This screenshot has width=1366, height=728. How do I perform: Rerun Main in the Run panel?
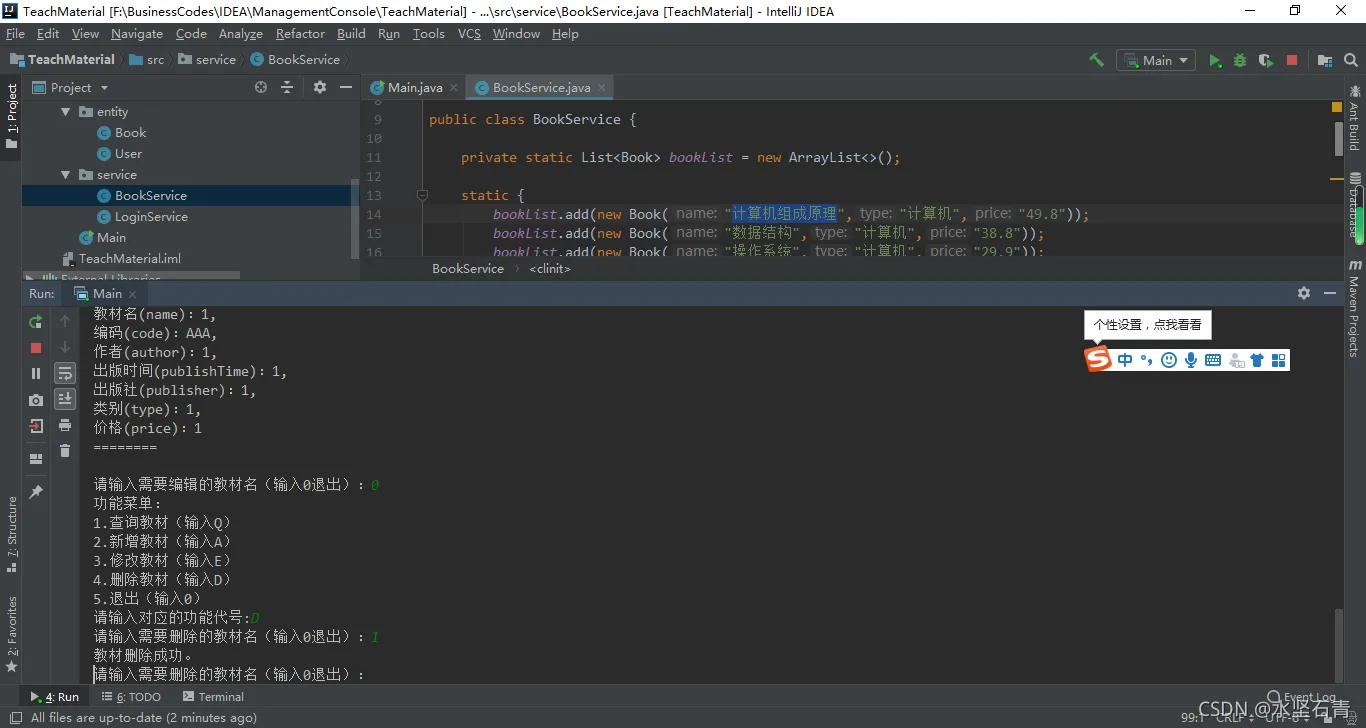click(36, 321)
